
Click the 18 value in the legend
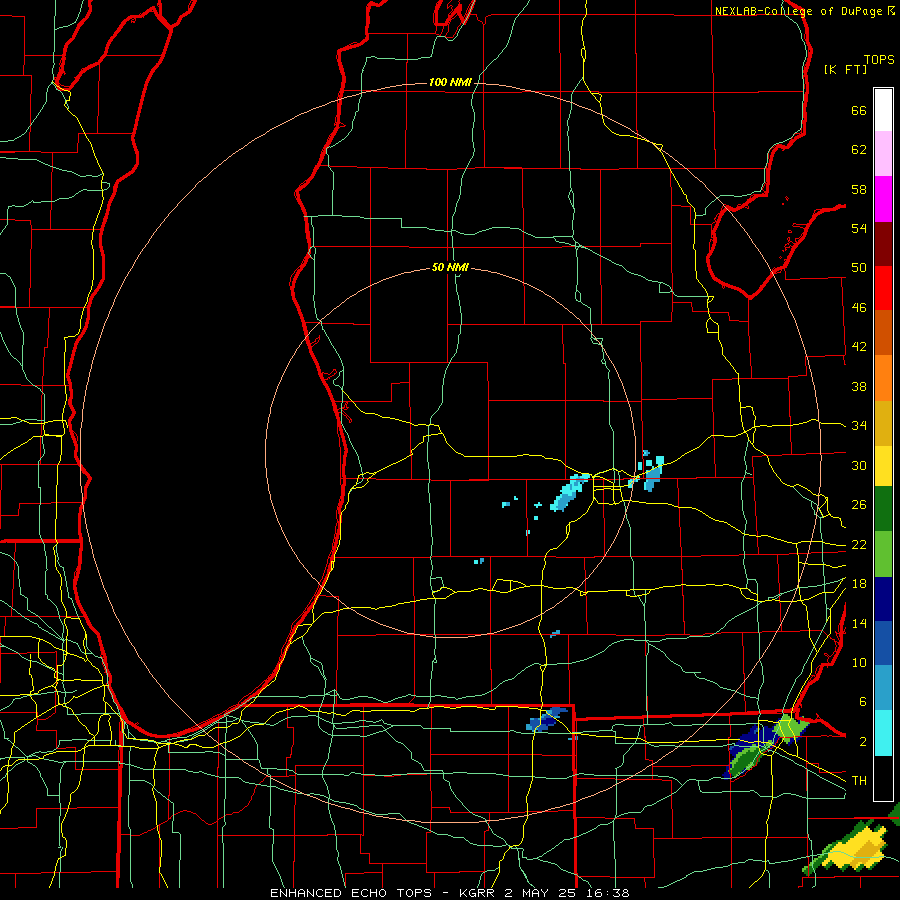(x=859, y=584)
